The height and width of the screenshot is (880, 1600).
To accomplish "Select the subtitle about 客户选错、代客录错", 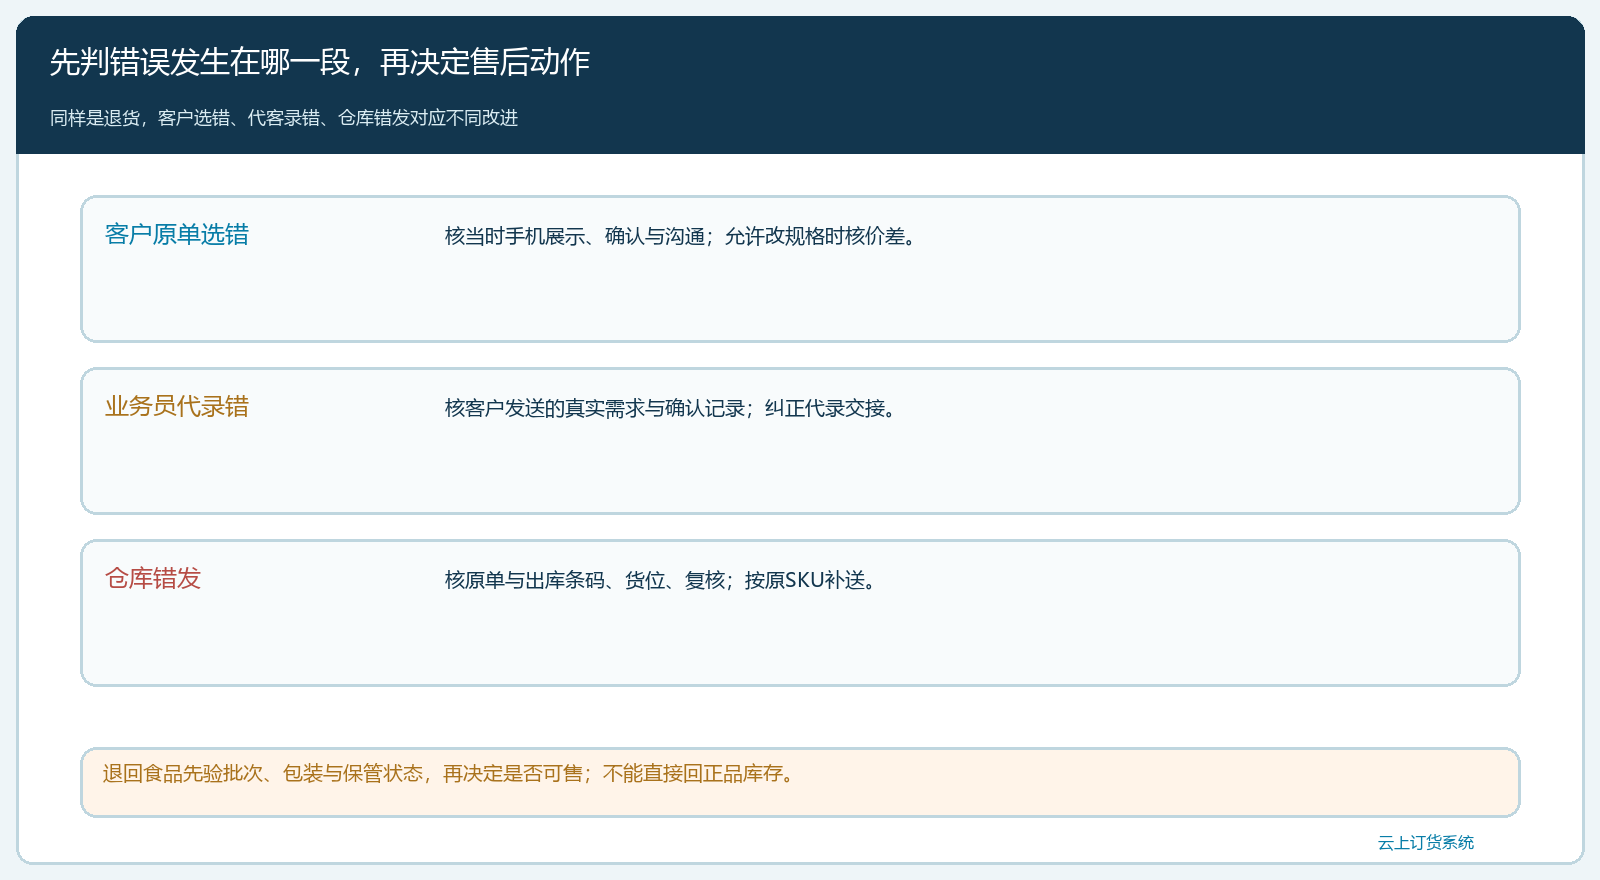I will (x=284, y=118).
